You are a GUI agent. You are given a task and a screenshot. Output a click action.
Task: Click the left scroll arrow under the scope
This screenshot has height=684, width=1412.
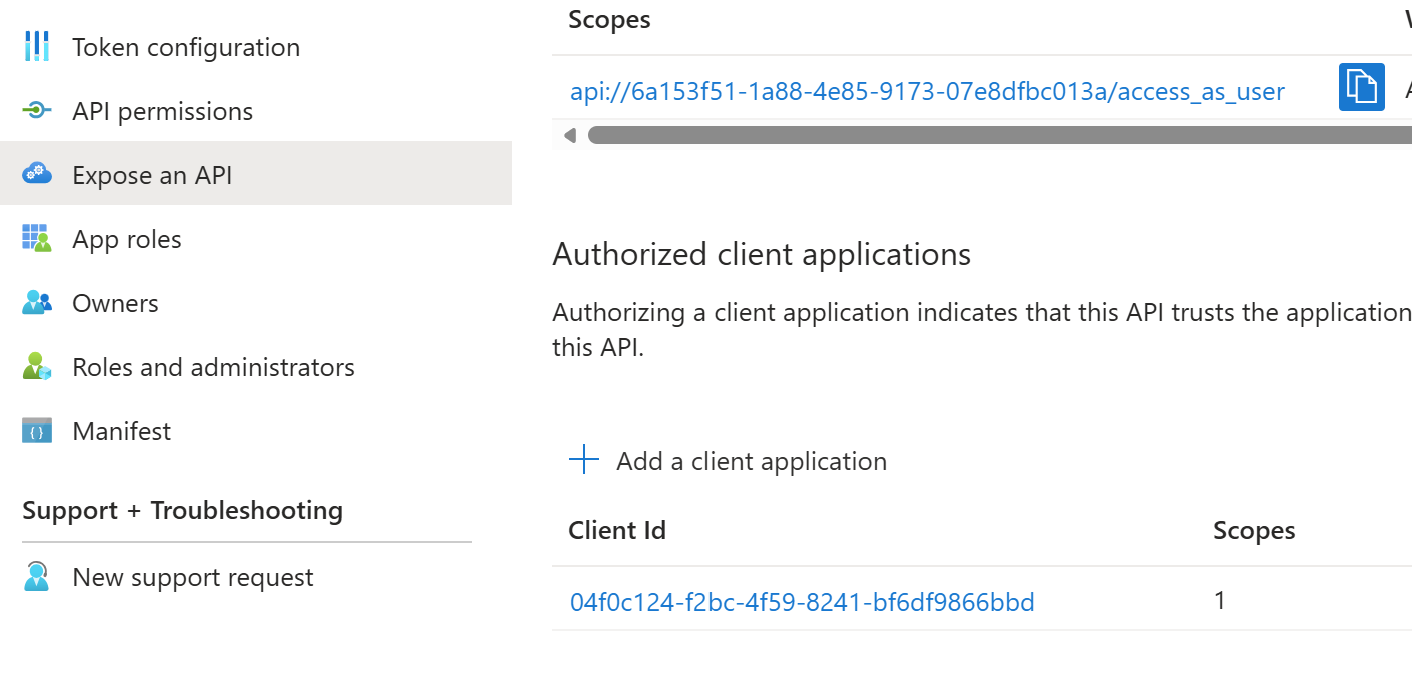(569, 133)
